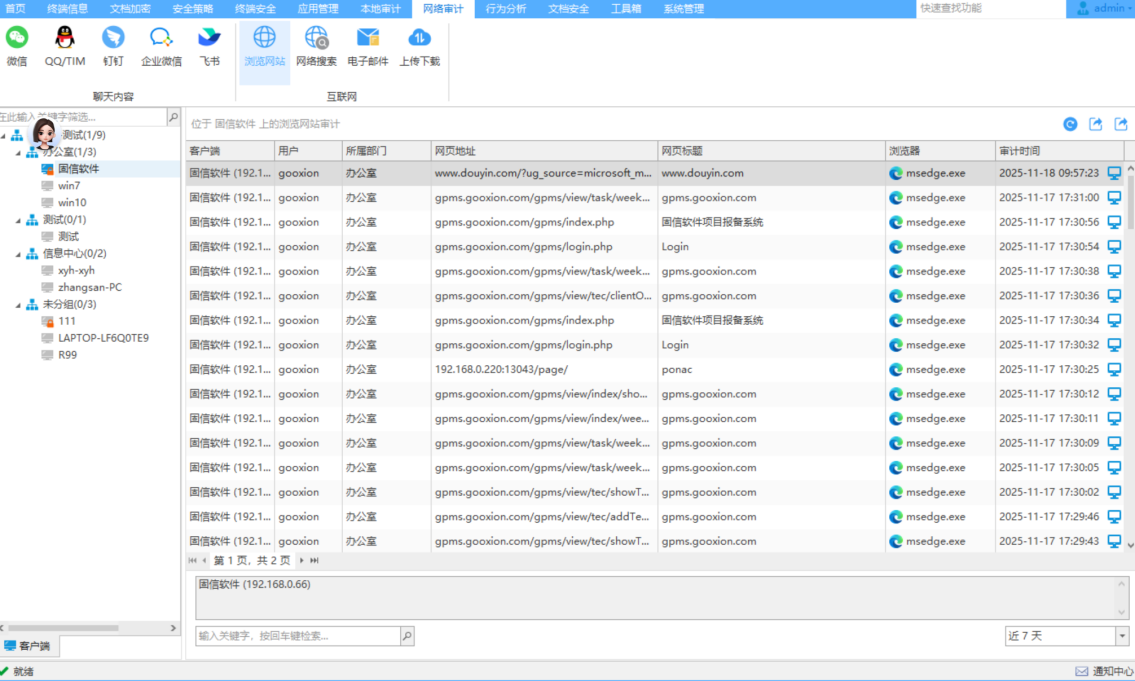View screen icon for douyin.com row
This screenshot has width=1135, height=681.
click(x=1115, y=173)
